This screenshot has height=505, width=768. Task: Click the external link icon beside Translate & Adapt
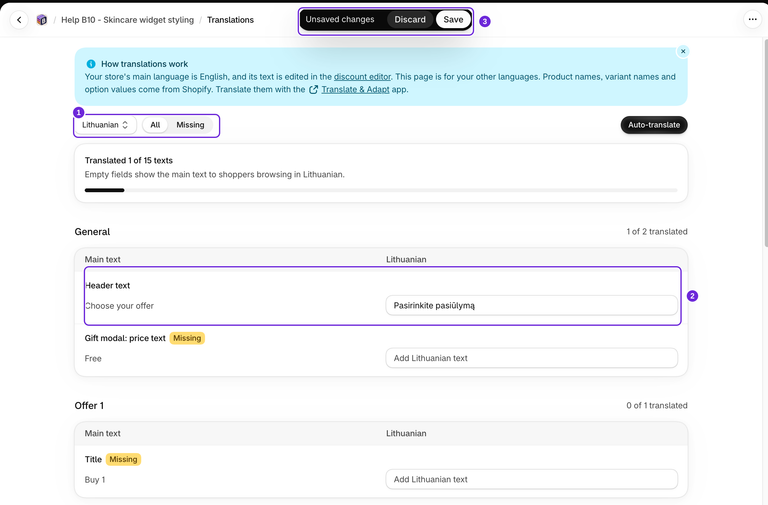[x=313, y=90]
